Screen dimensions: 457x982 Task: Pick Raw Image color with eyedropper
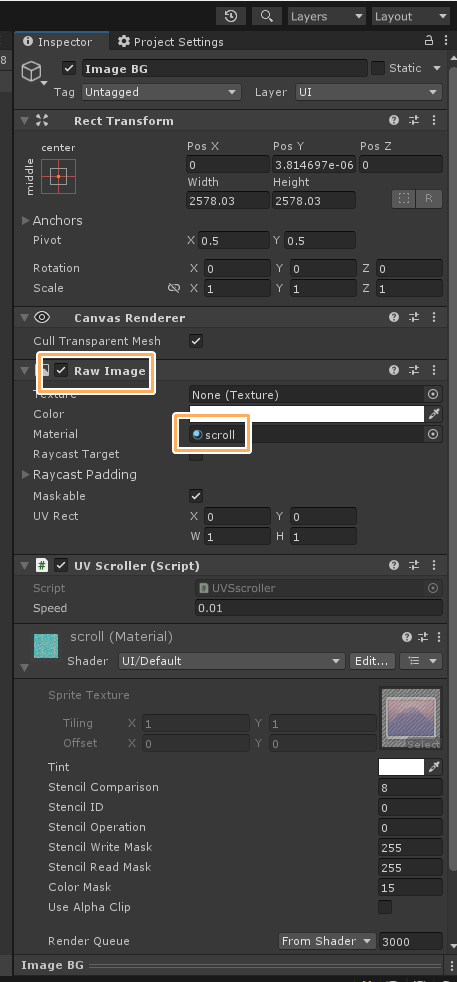(434, 414)
